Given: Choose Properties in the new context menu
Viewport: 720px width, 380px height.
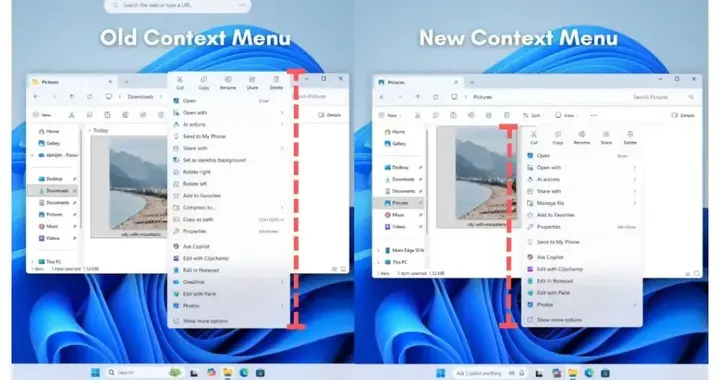Looking at the screenshot, I should tap(582, 227).
